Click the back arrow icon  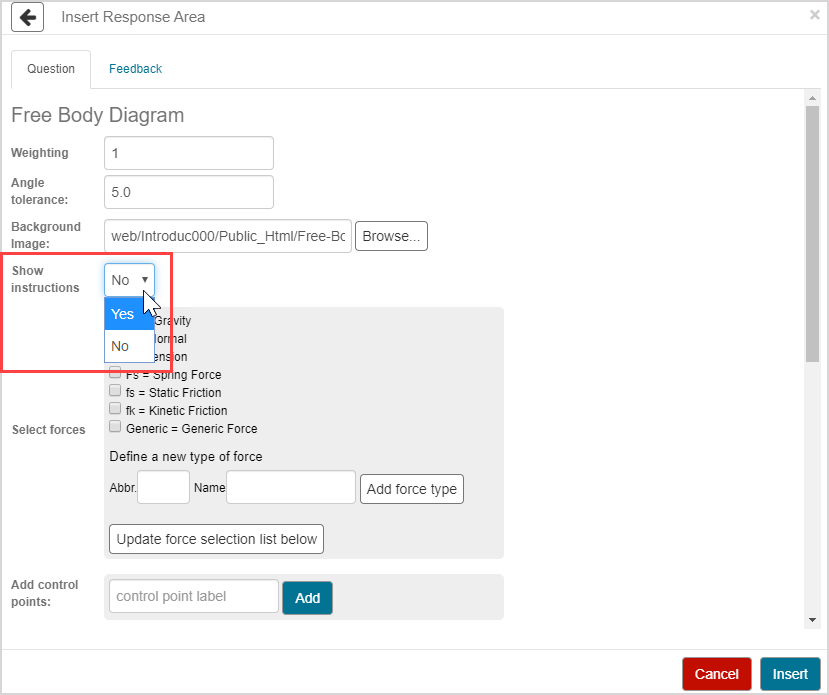pos(27,17)
